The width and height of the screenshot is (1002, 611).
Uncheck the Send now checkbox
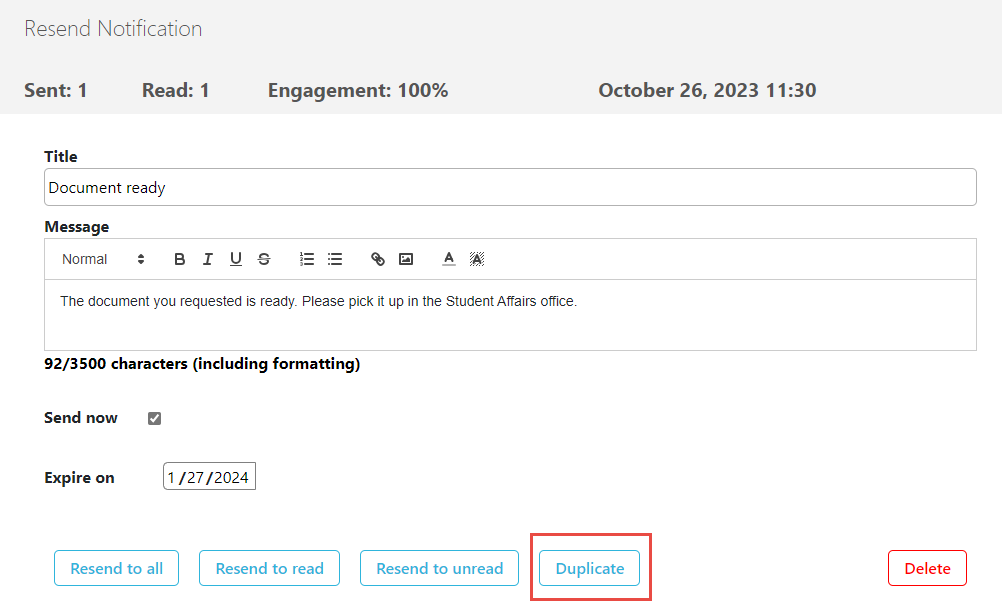[x=154, y=418]
